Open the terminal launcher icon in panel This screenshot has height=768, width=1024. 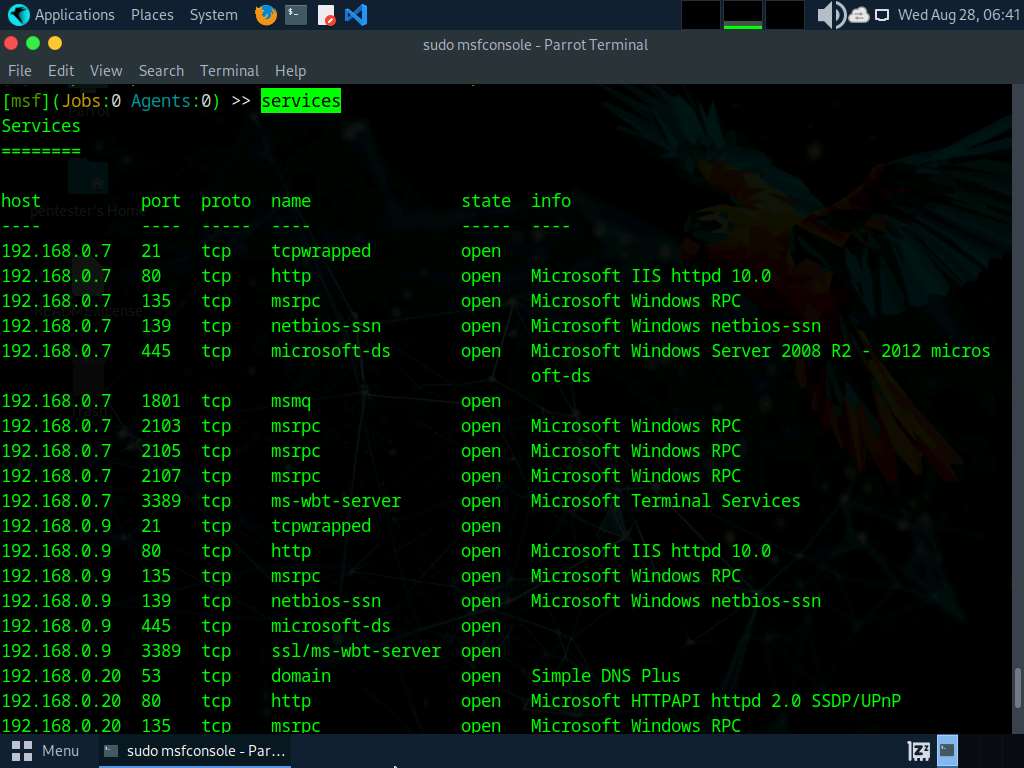click(296, 14)
